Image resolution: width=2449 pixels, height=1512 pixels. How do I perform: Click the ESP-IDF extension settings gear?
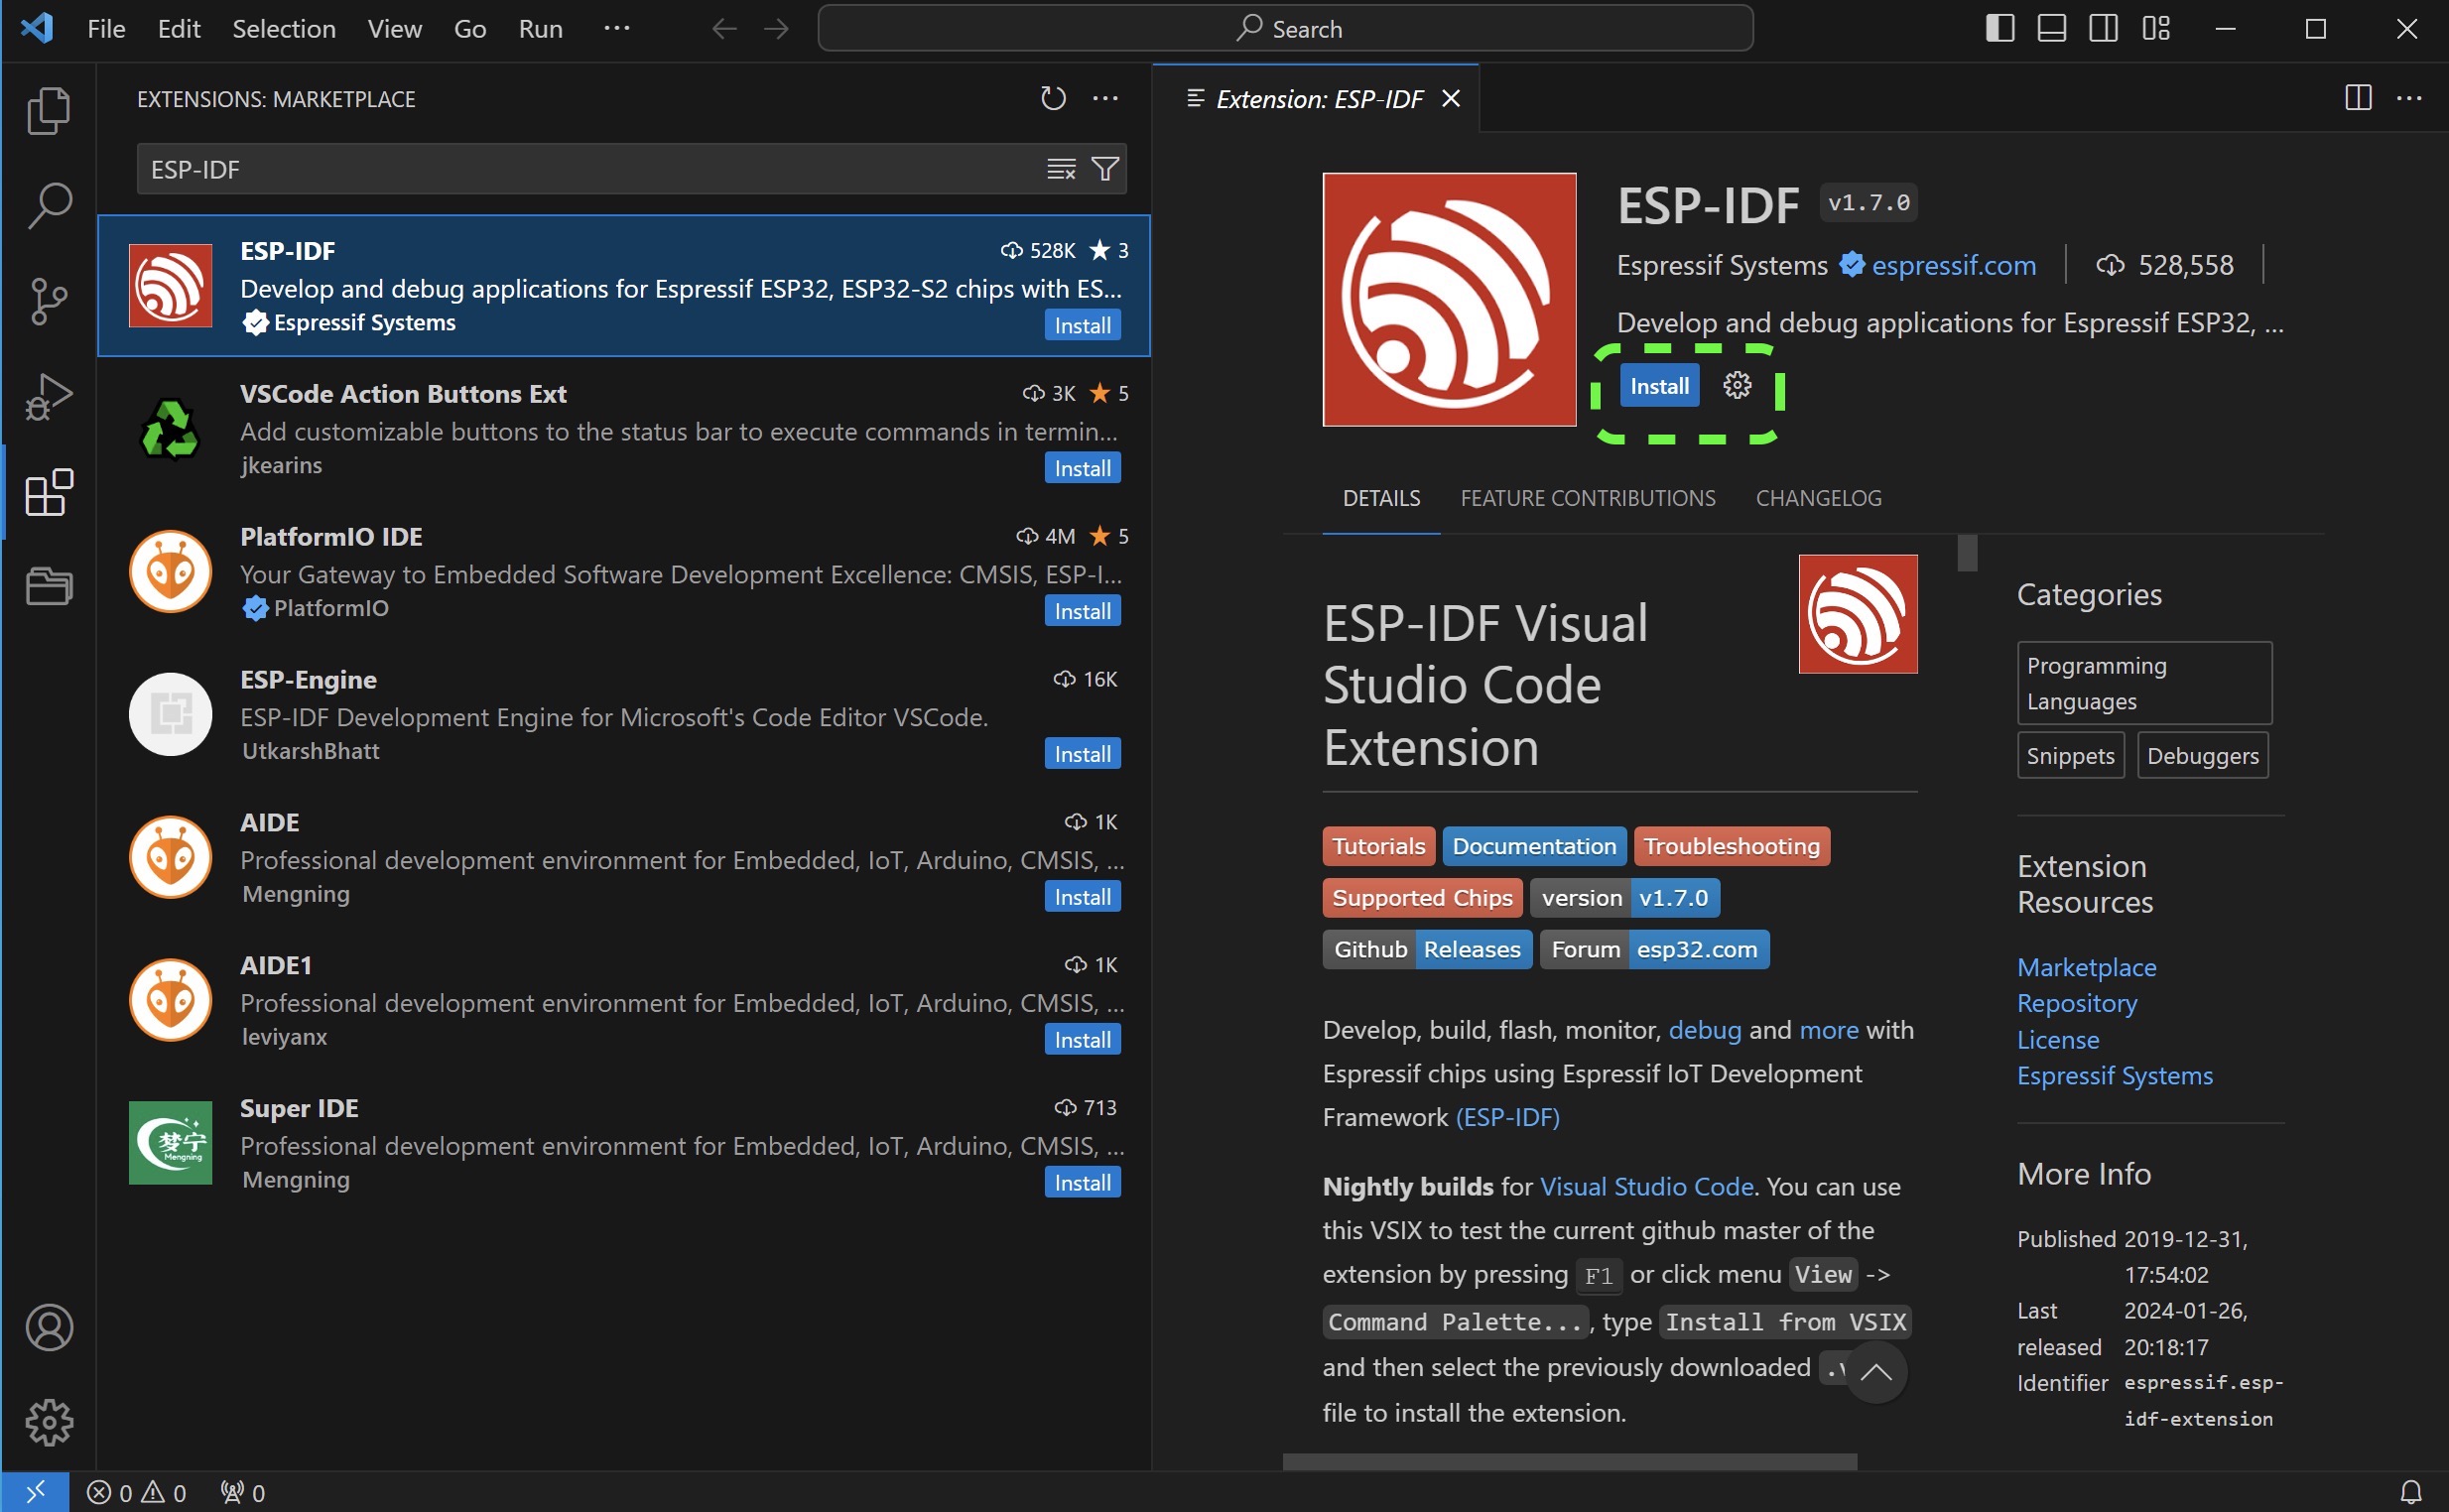tap(1738, 386)
